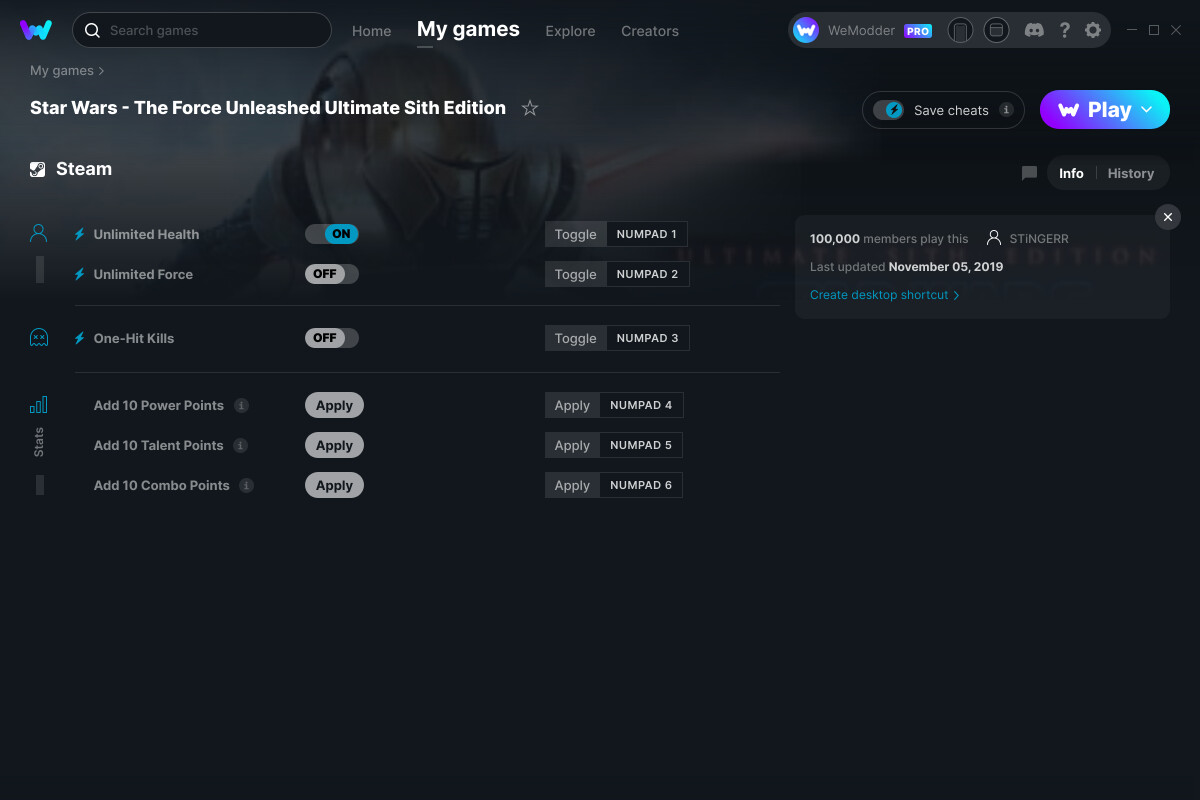Open settings with the gear icon
Viewport: 1200px width, 800px height.
(1093, 30)
